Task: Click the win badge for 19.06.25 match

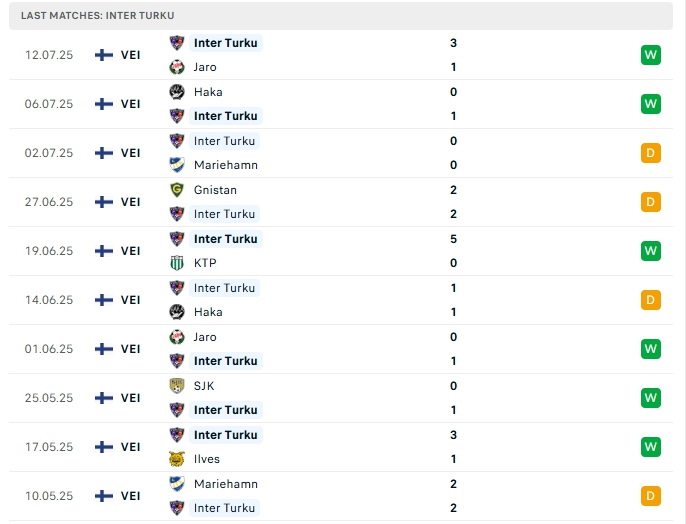Action: tap(651, 251)
